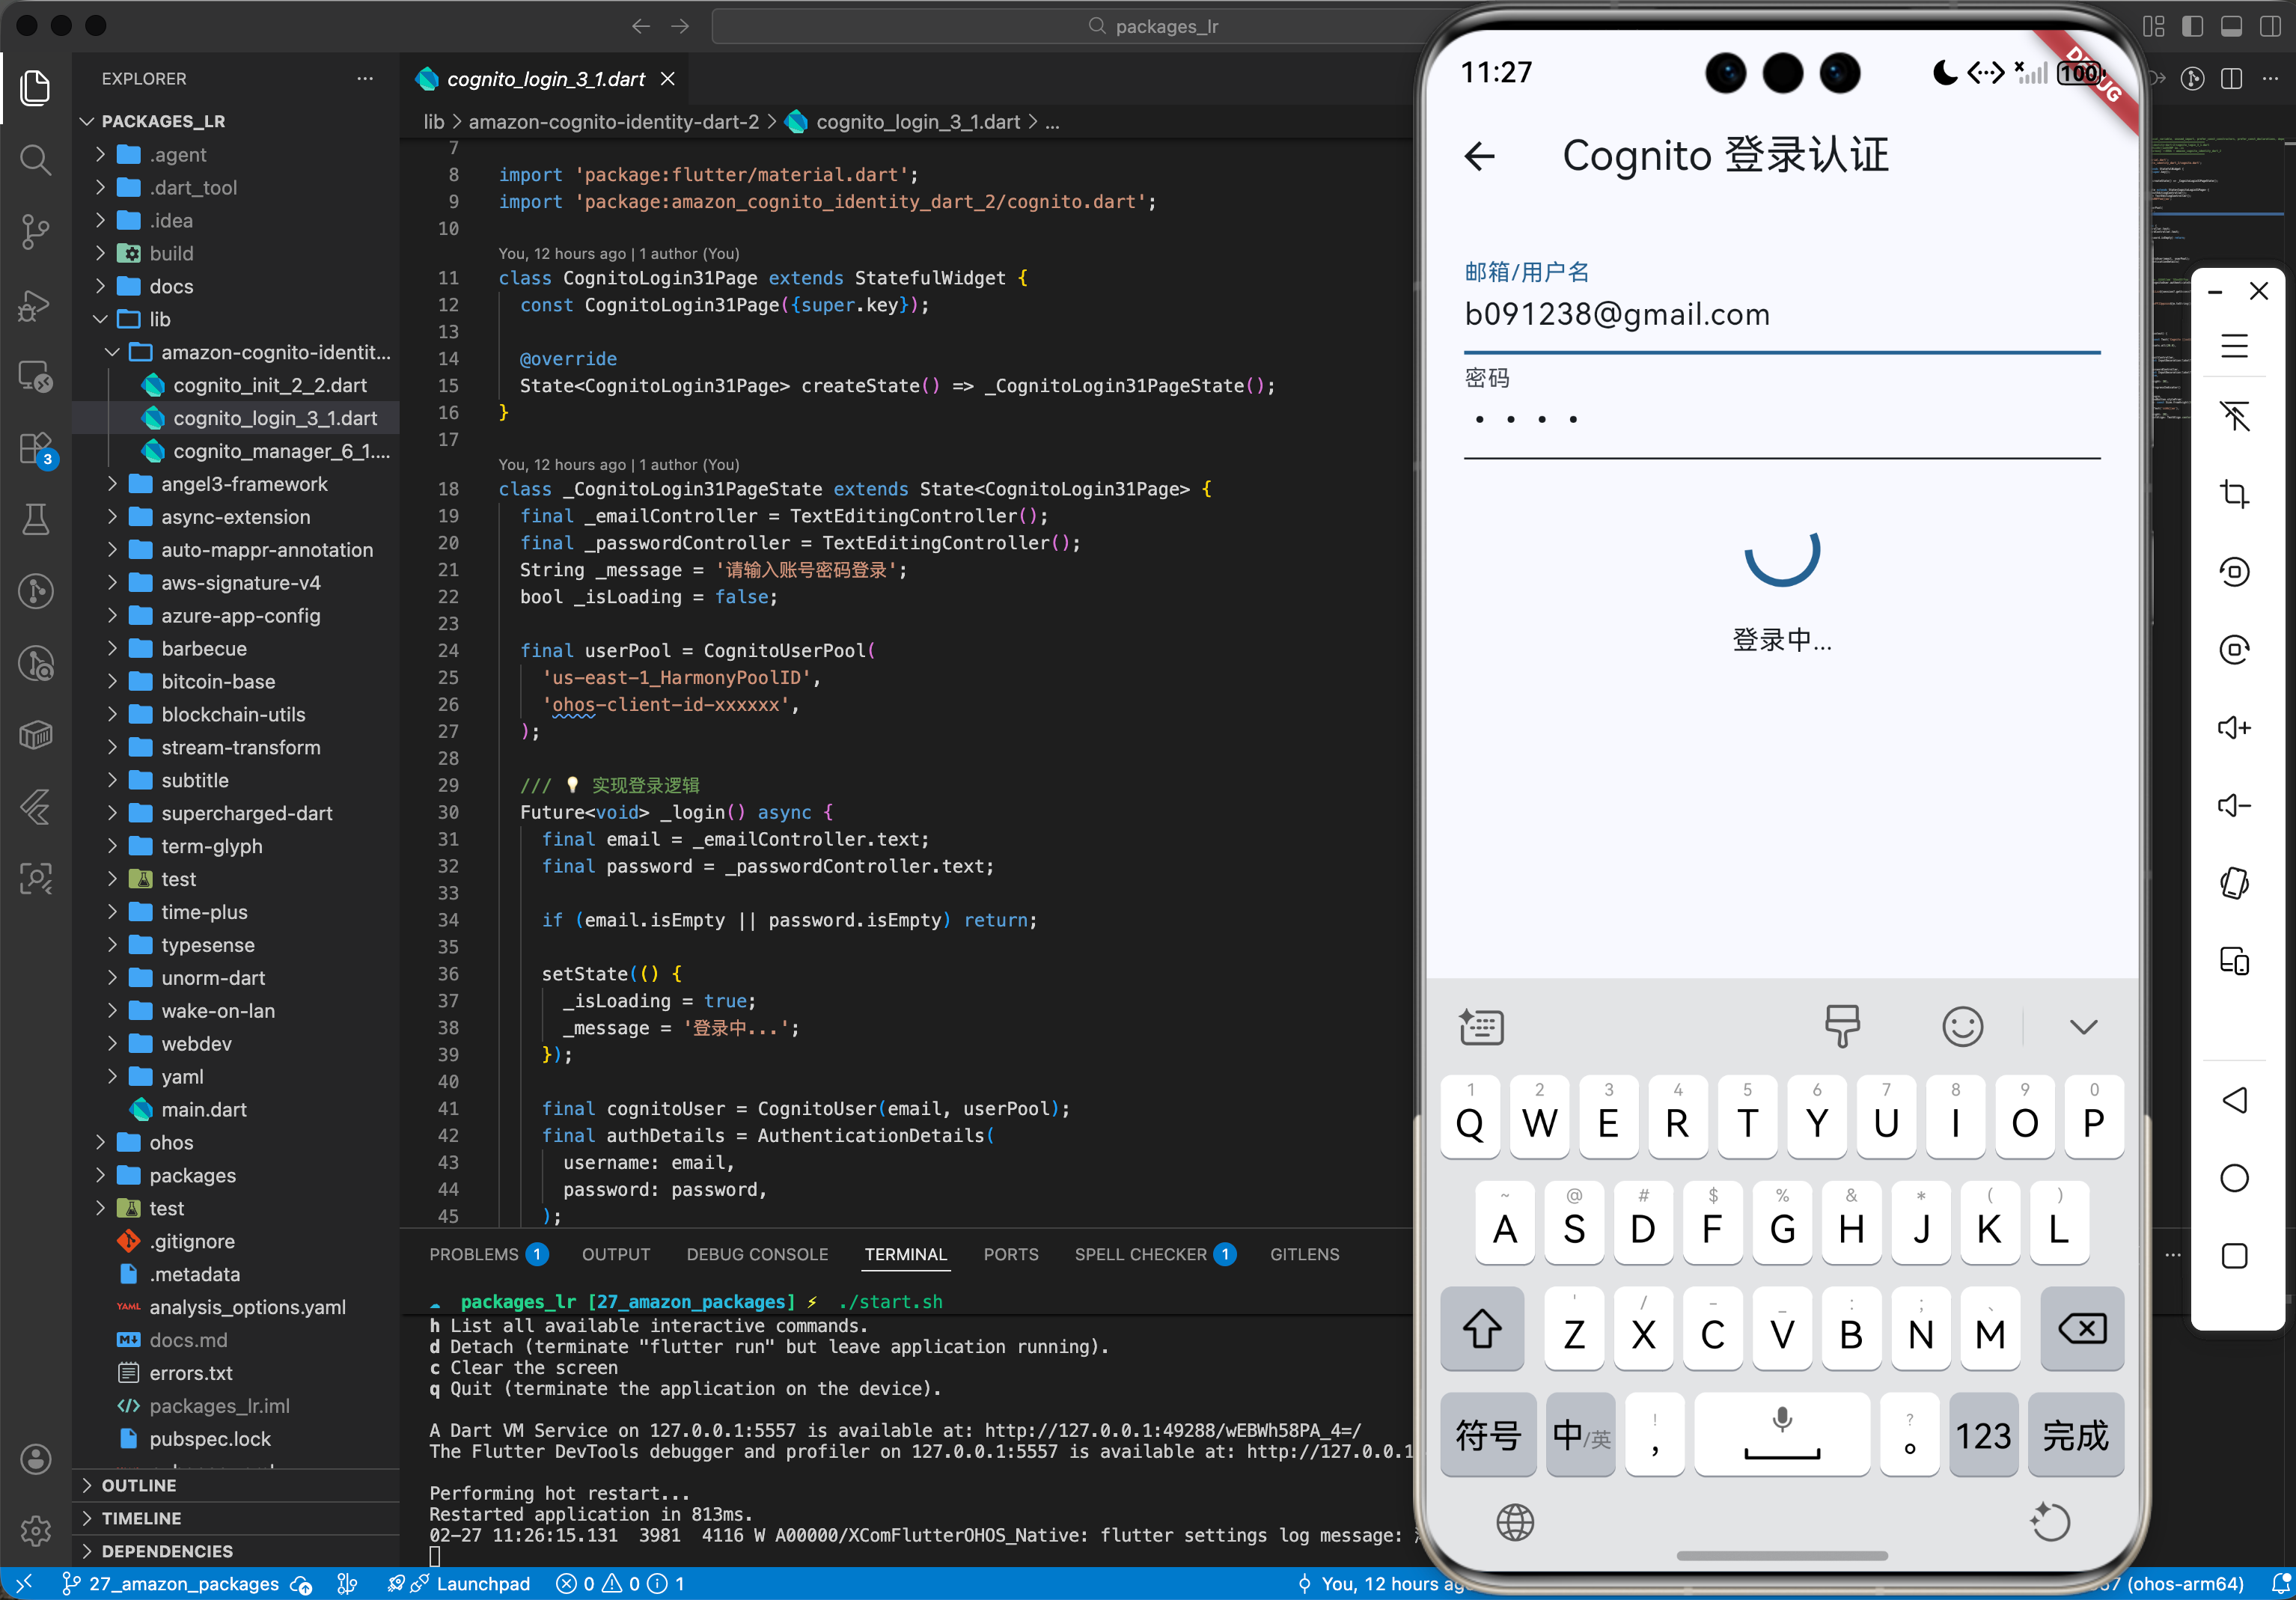
Task: Switch to the PROBLEMS panel tab
Action: [488, 1254]
